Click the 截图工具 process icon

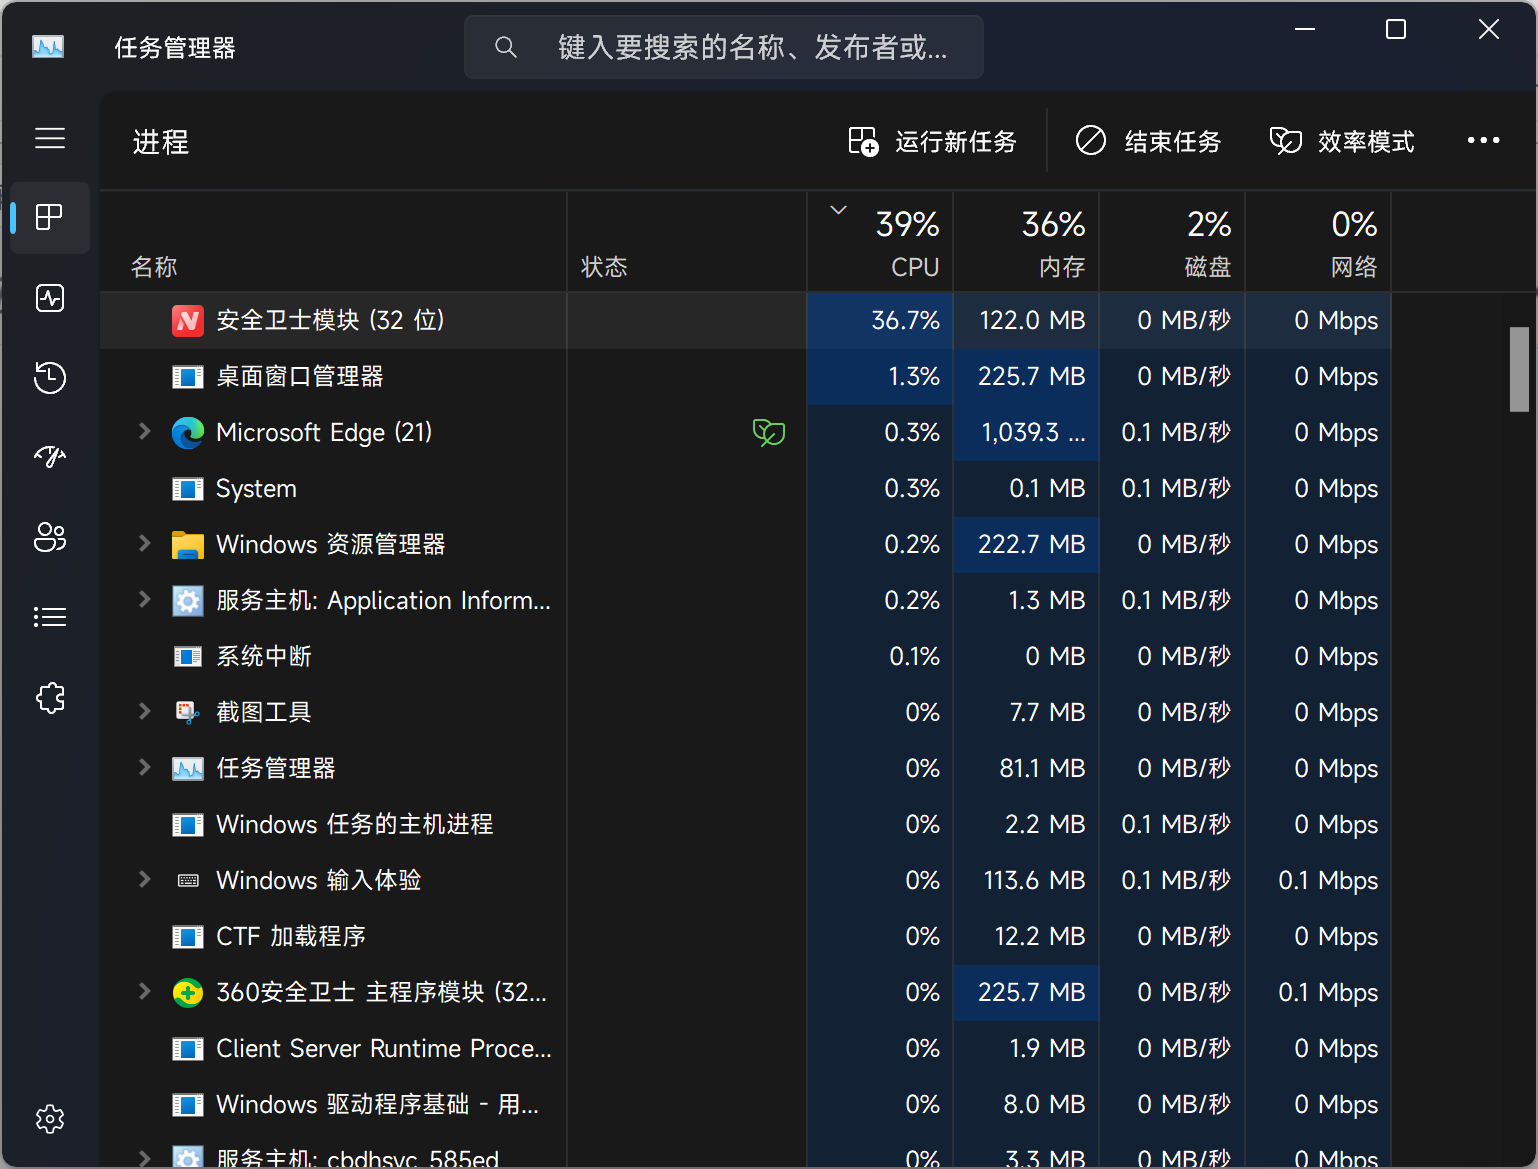point(188,712)
